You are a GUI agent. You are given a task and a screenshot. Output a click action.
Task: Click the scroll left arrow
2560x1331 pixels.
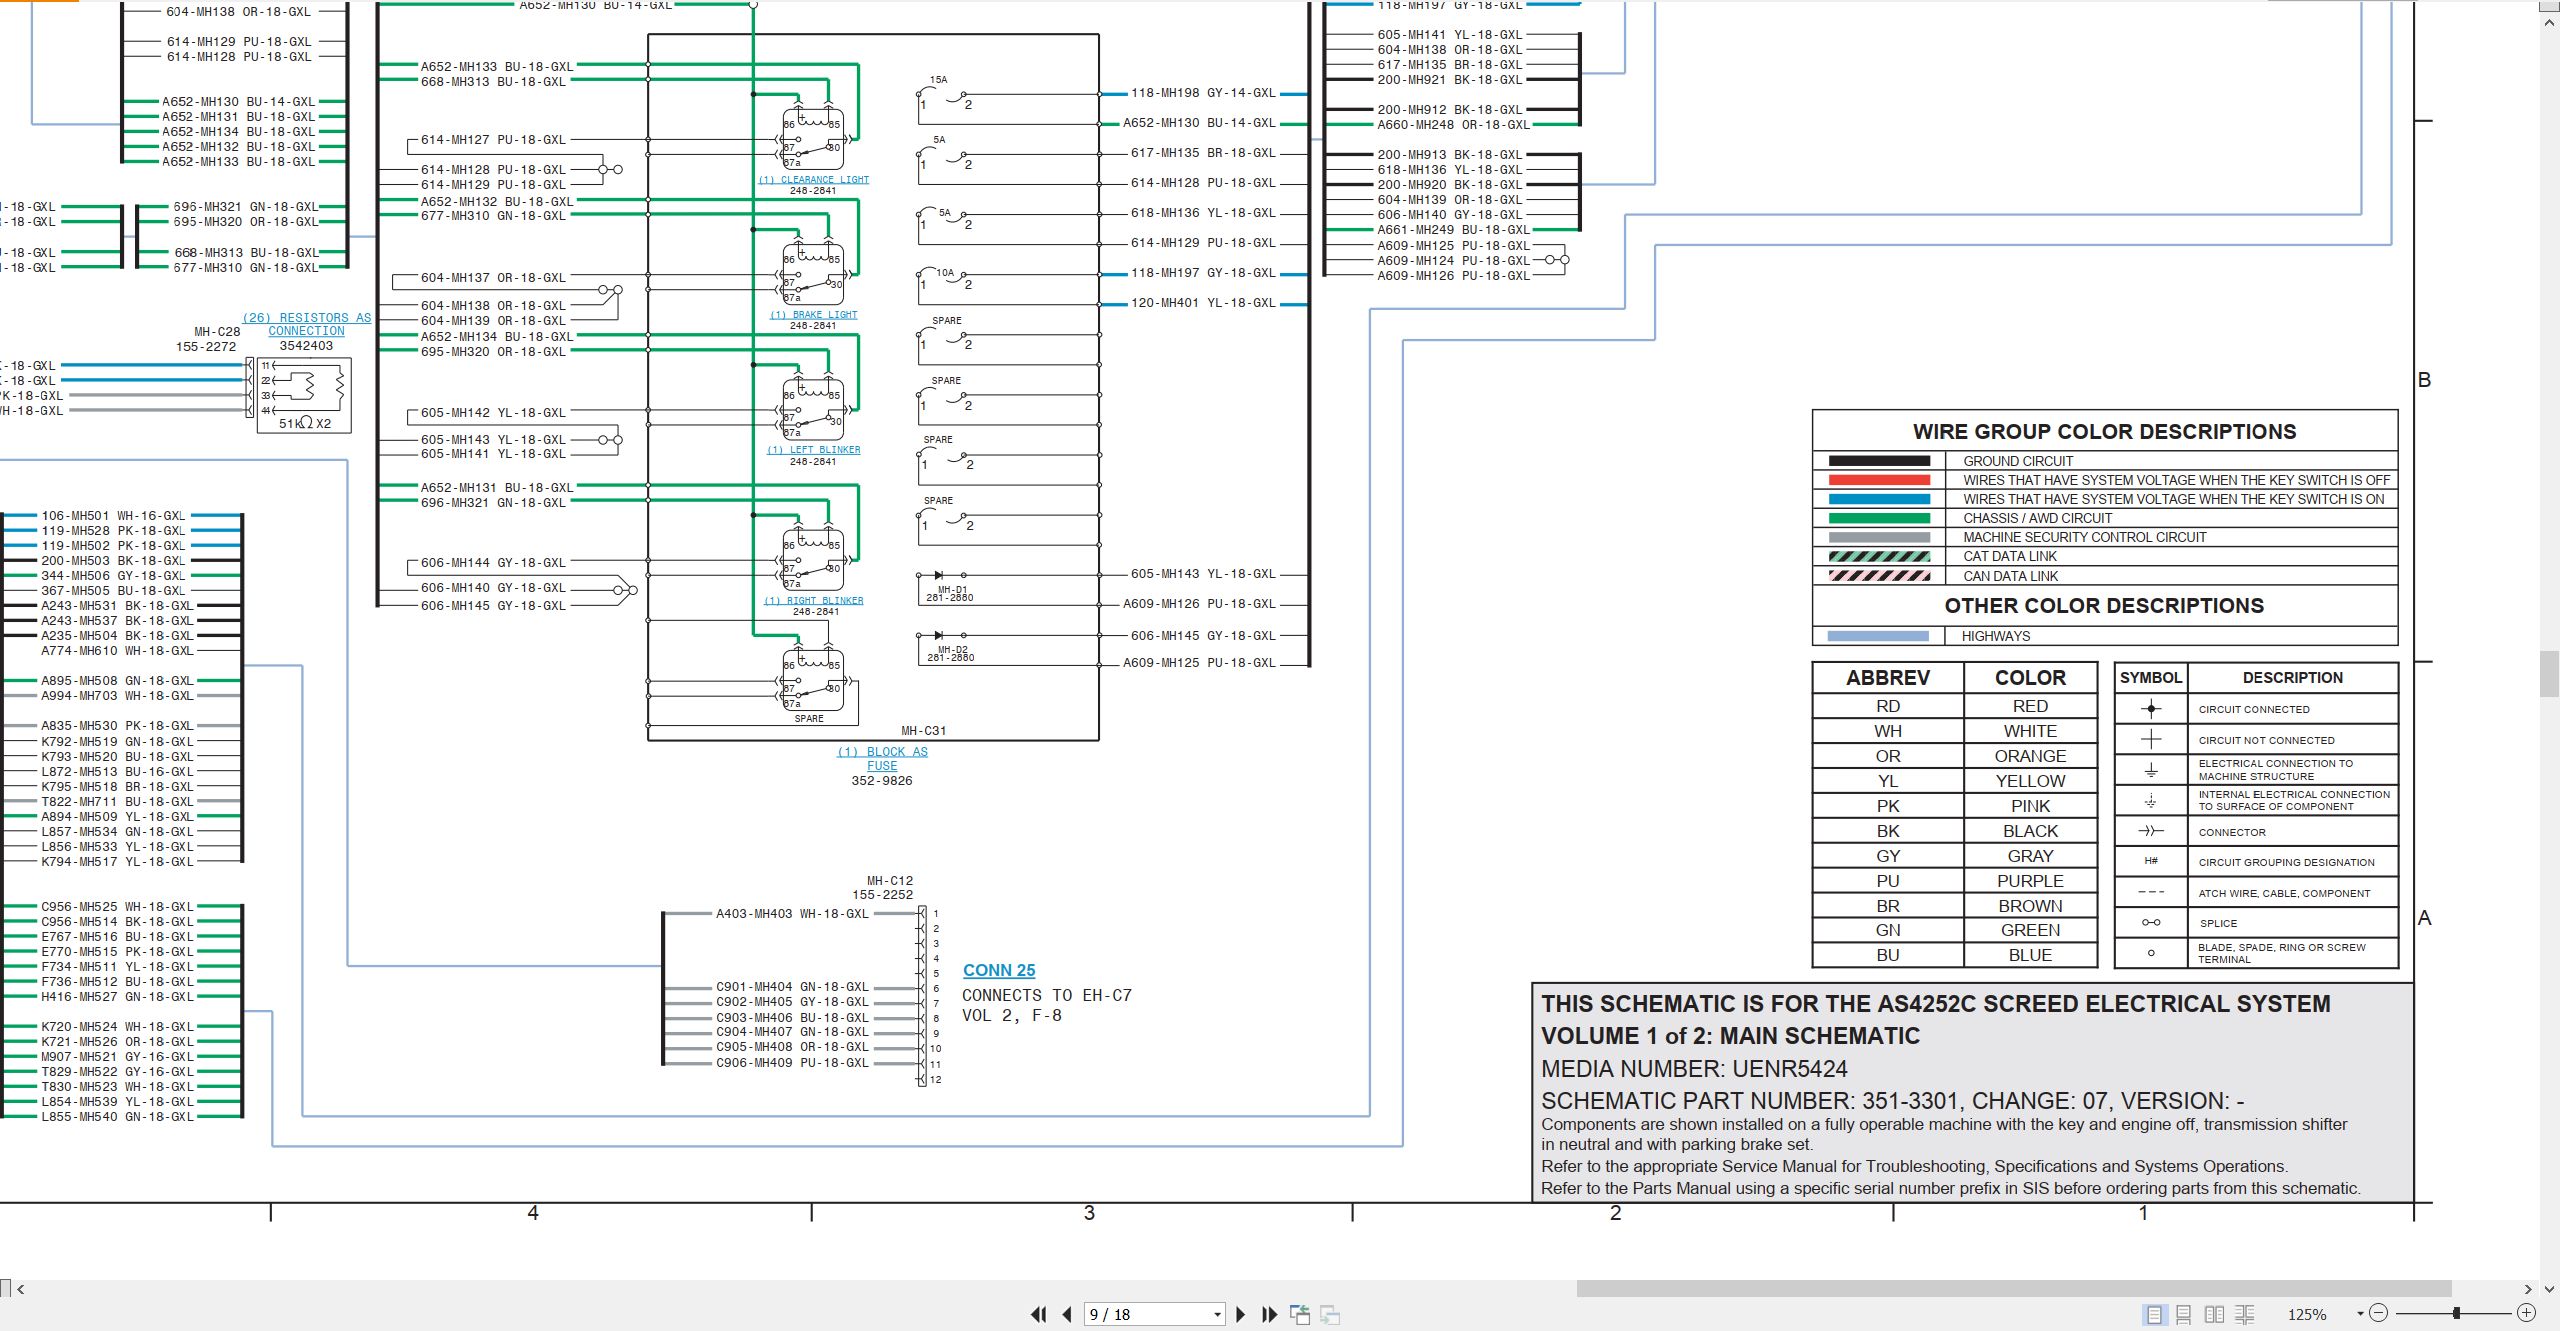[21, 1289]
